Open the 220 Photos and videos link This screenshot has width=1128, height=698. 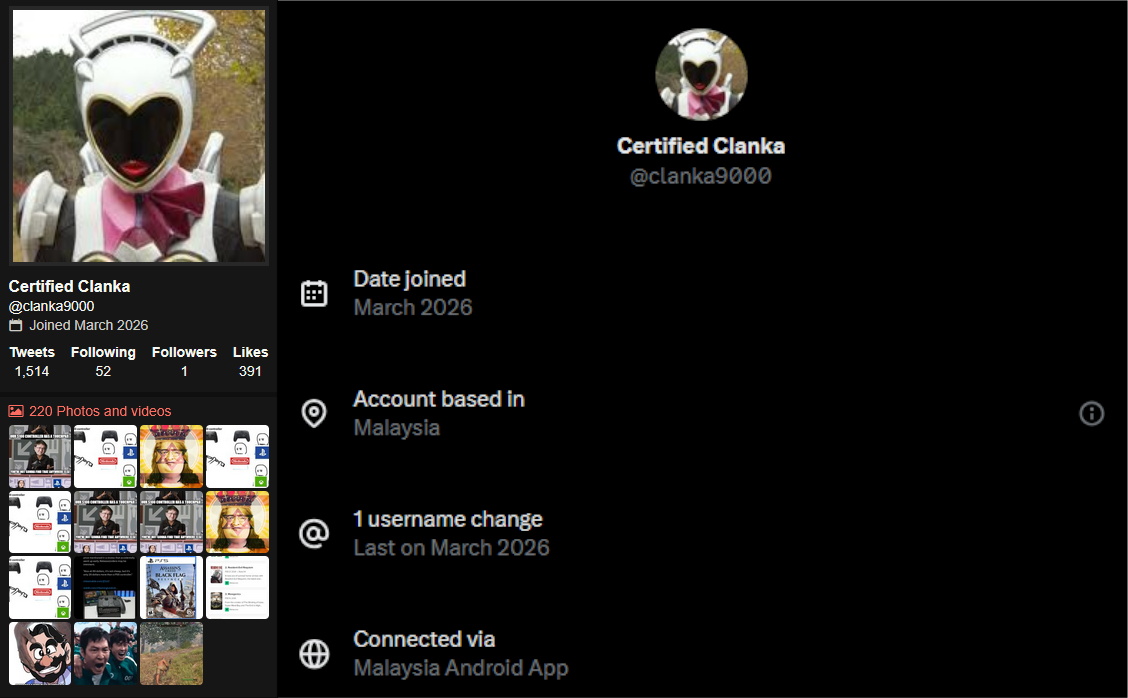coord(100,411)
